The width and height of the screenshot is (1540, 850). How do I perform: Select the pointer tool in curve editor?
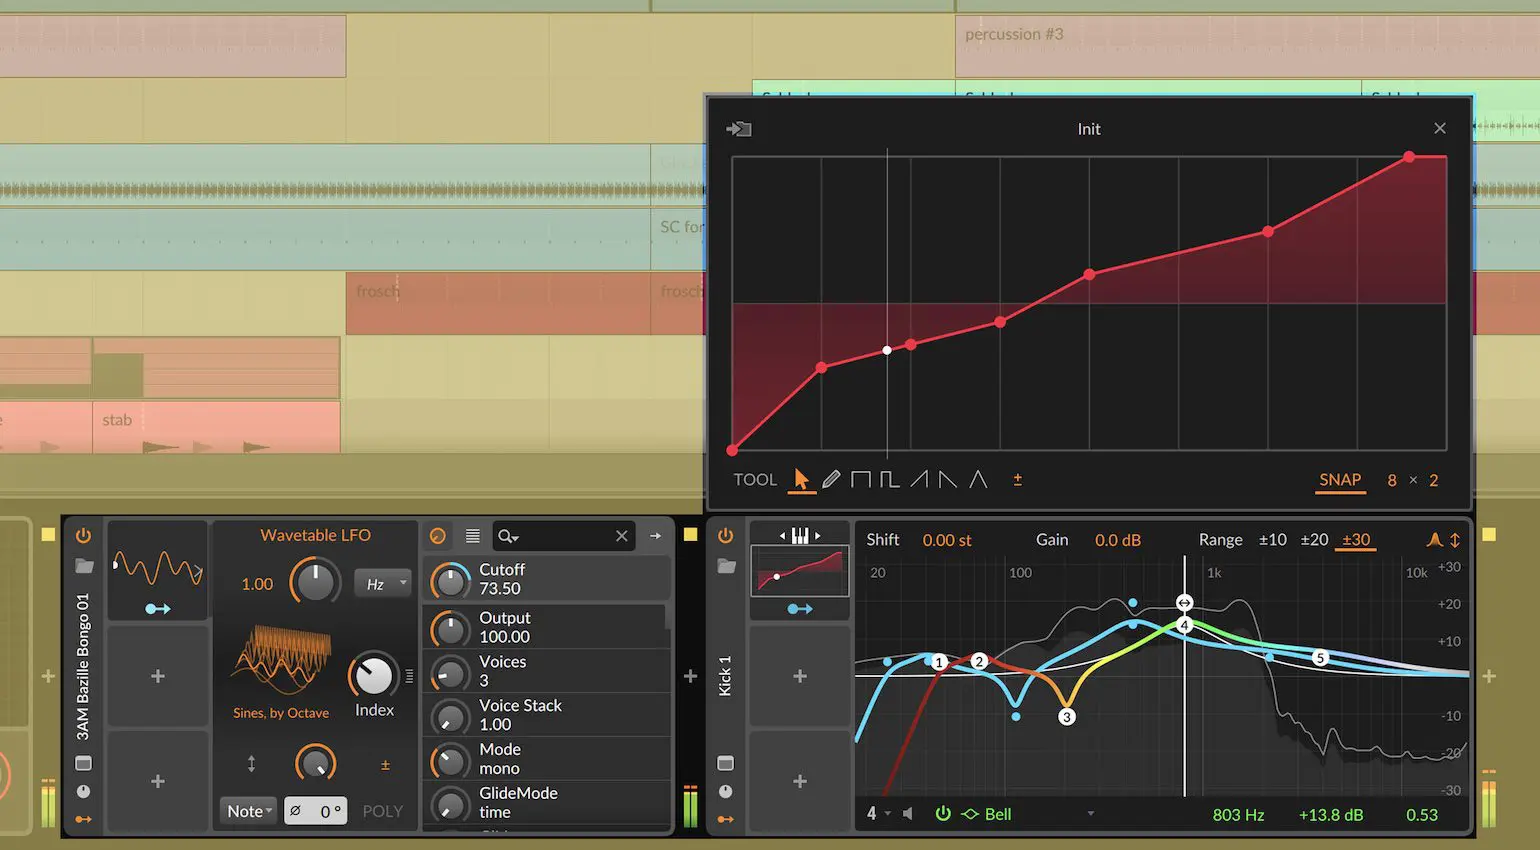click(801, 480)
